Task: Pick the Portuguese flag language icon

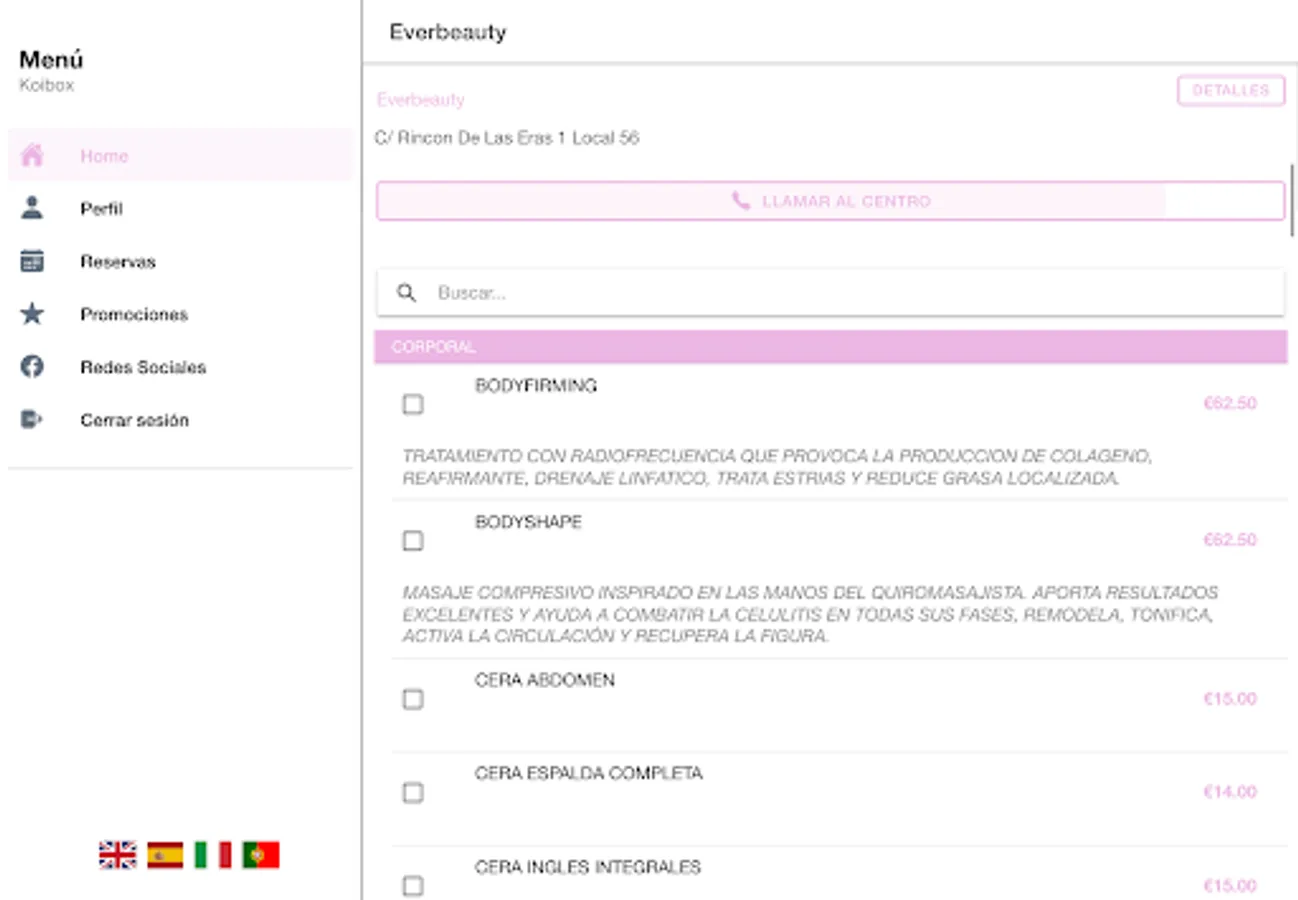Action: tap(260, 855)
